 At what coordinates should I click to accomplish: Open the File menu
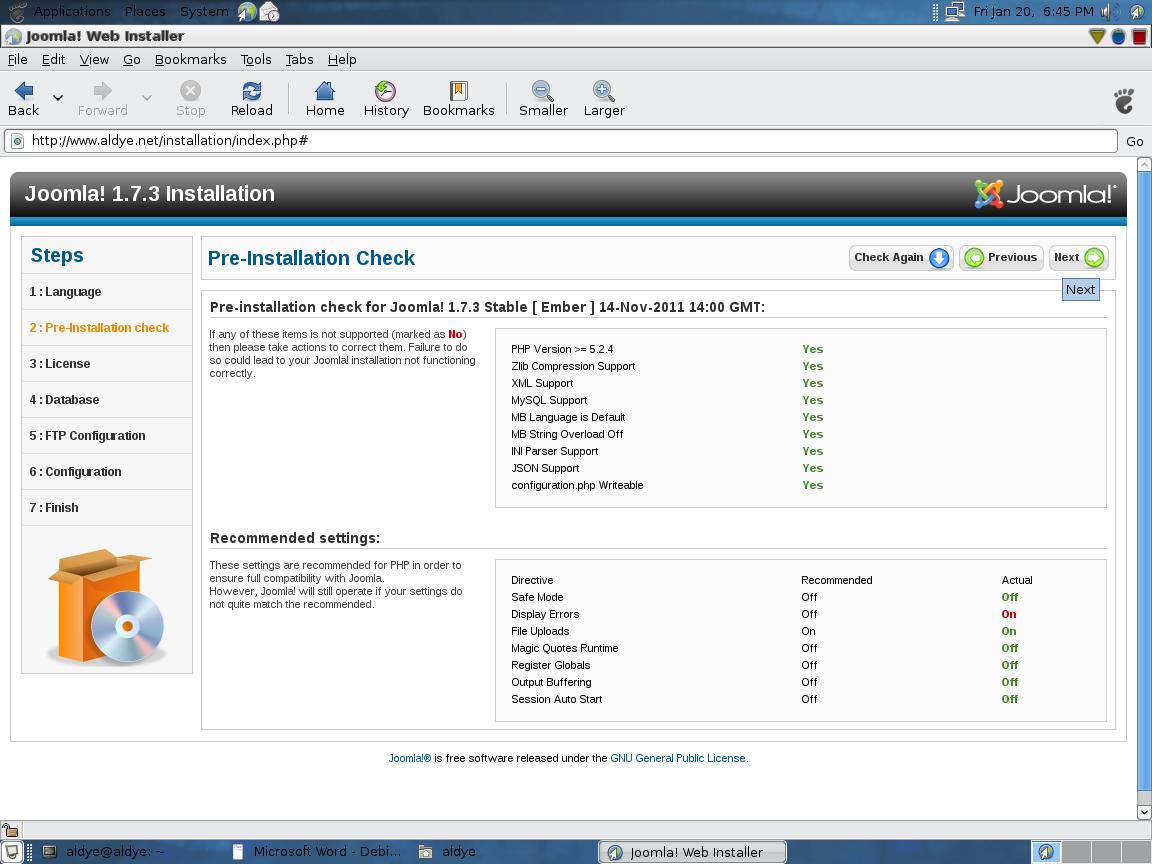(18, 60)
